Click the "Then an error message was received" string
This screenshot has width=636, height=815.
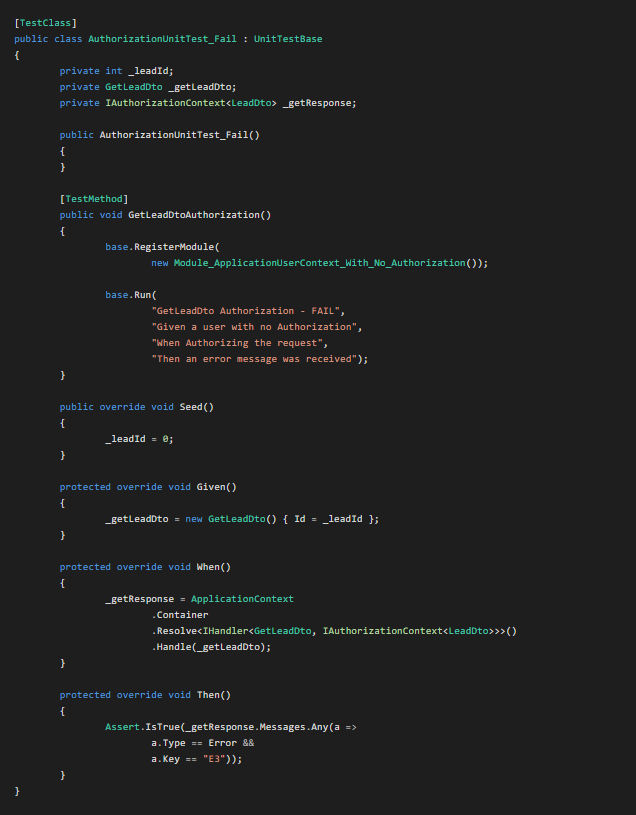[x=258, y=358]
